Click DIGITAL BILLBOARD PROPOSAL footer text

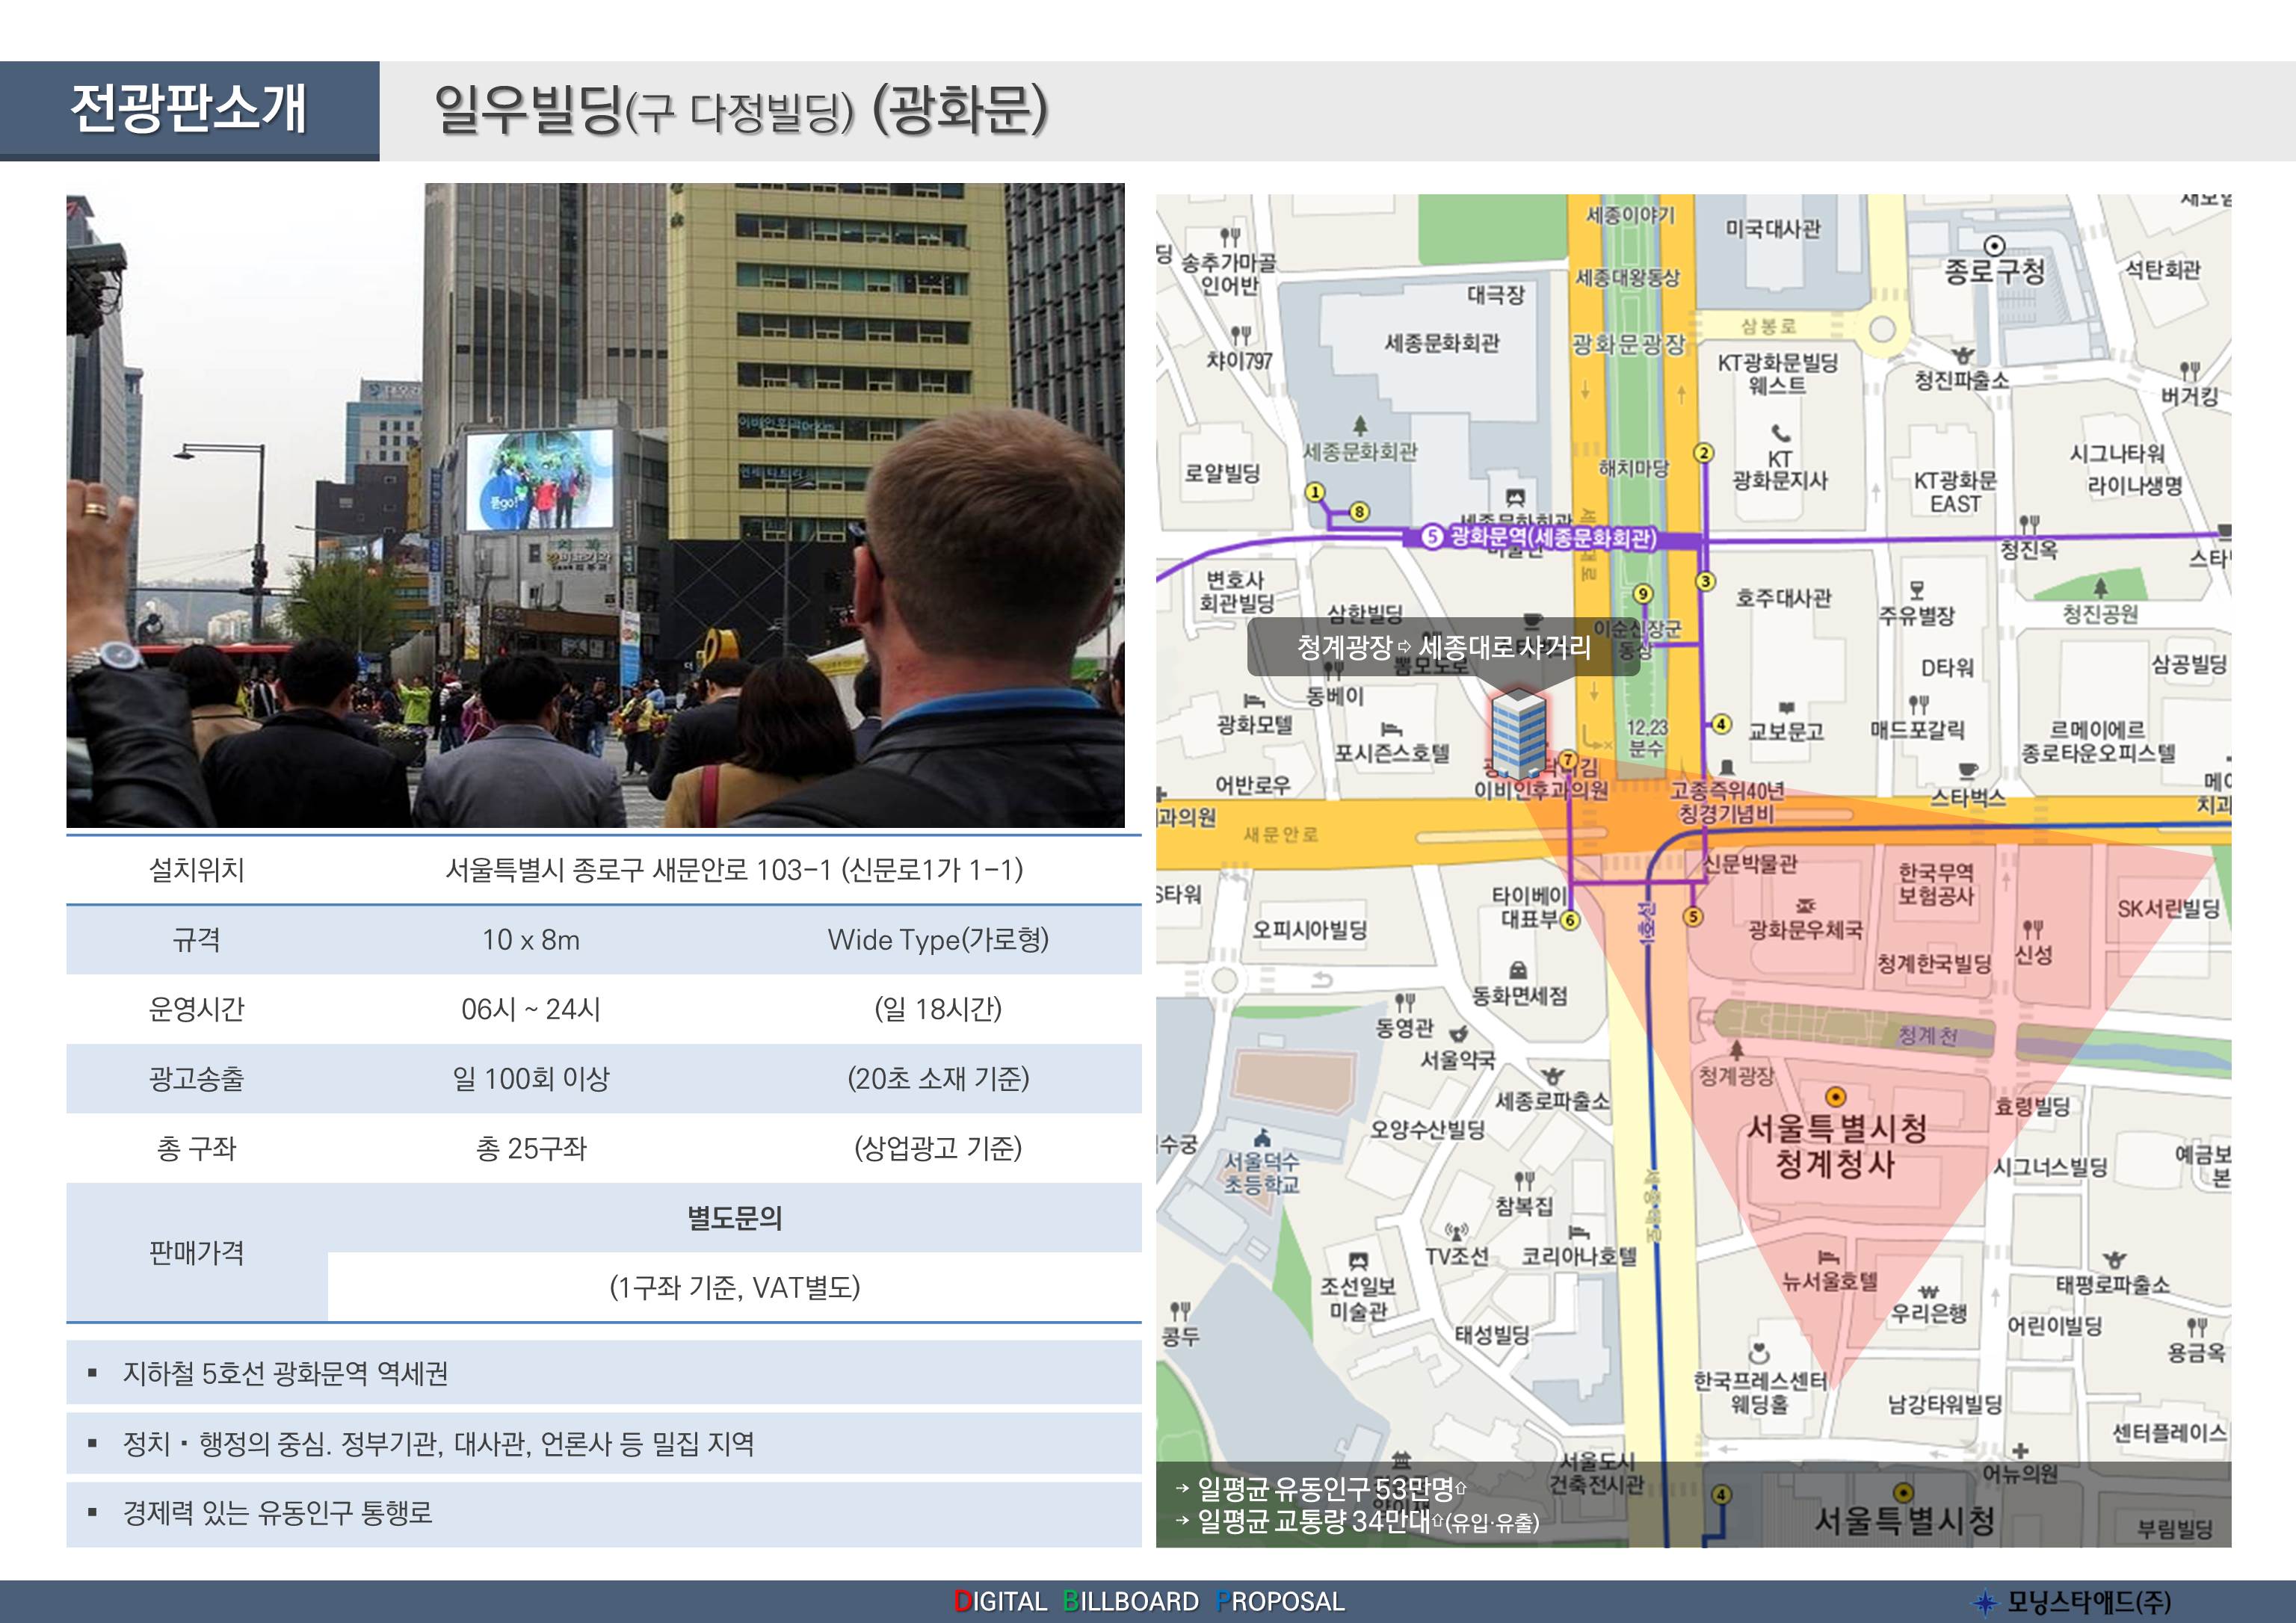(x=1149, y=1601)
